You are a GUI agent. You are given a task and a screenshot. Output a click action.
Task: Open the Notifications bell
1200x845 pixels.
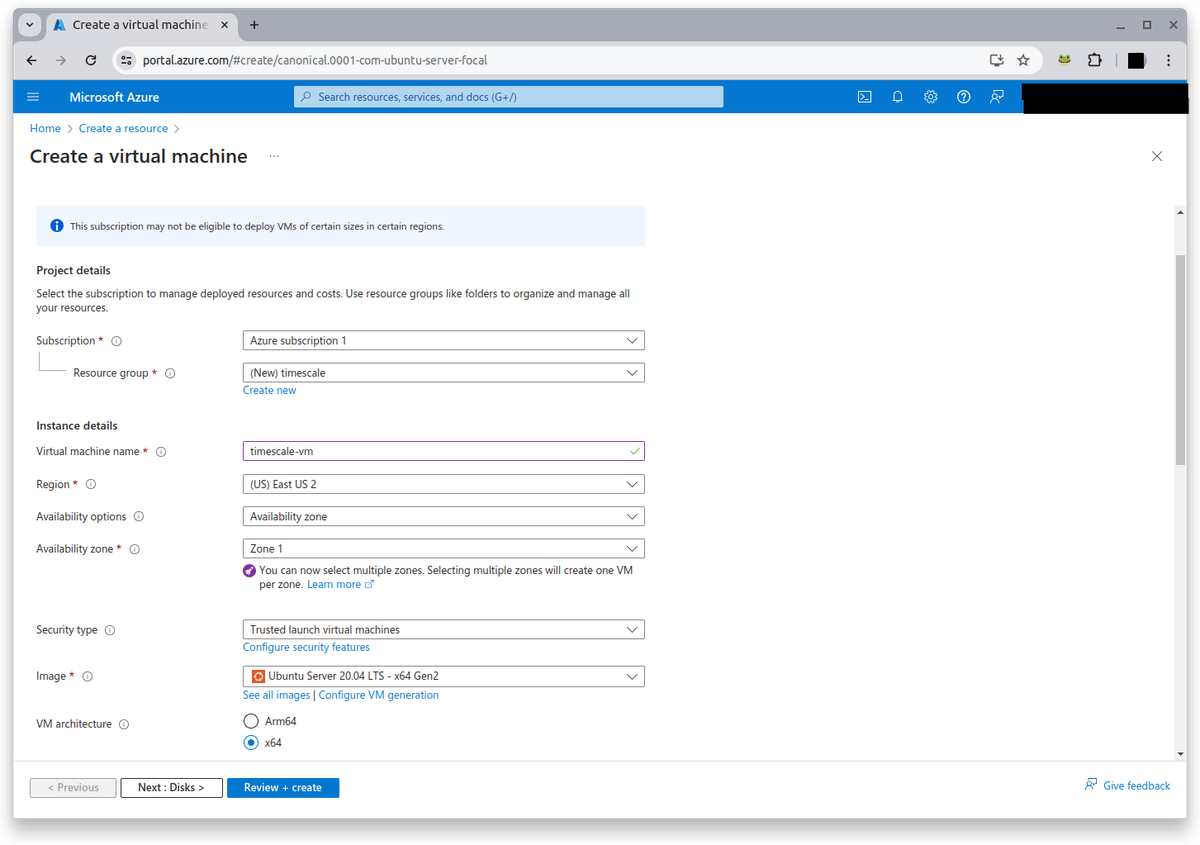[x=897, y=96]
